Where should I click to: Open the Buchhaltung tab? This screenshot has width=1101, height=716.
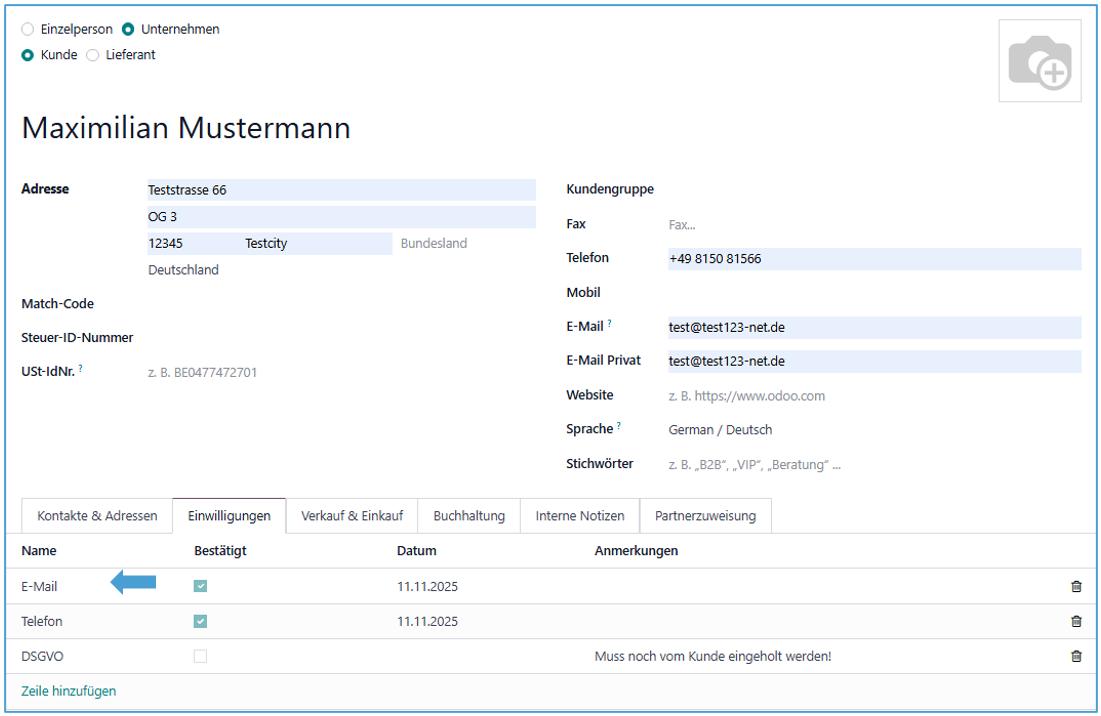469,516
